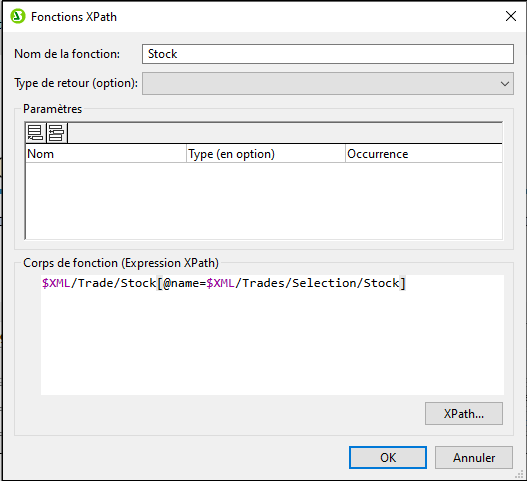Open the XPath... expression builder
Image resolution: width=527 pixels, height=481 pixels.
pos(463,413)
